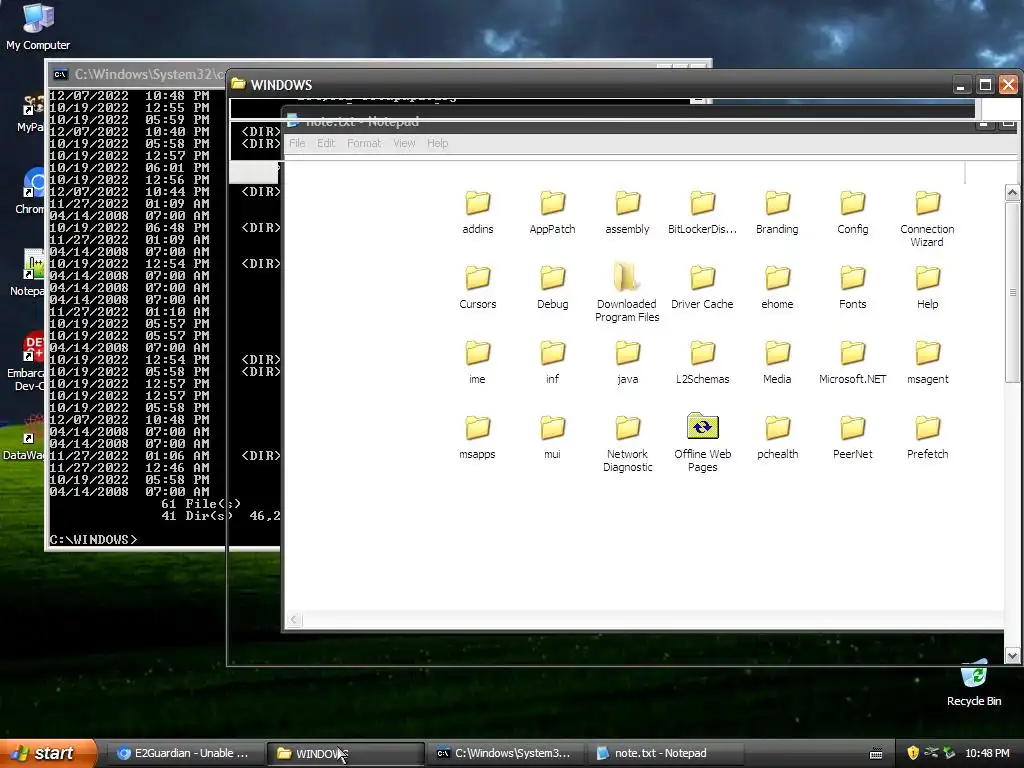Viewport: 1024px width, 768px height.
Task: Click the vertical scrollbar thumb in folder view
Action: (x=1012, y=292)
